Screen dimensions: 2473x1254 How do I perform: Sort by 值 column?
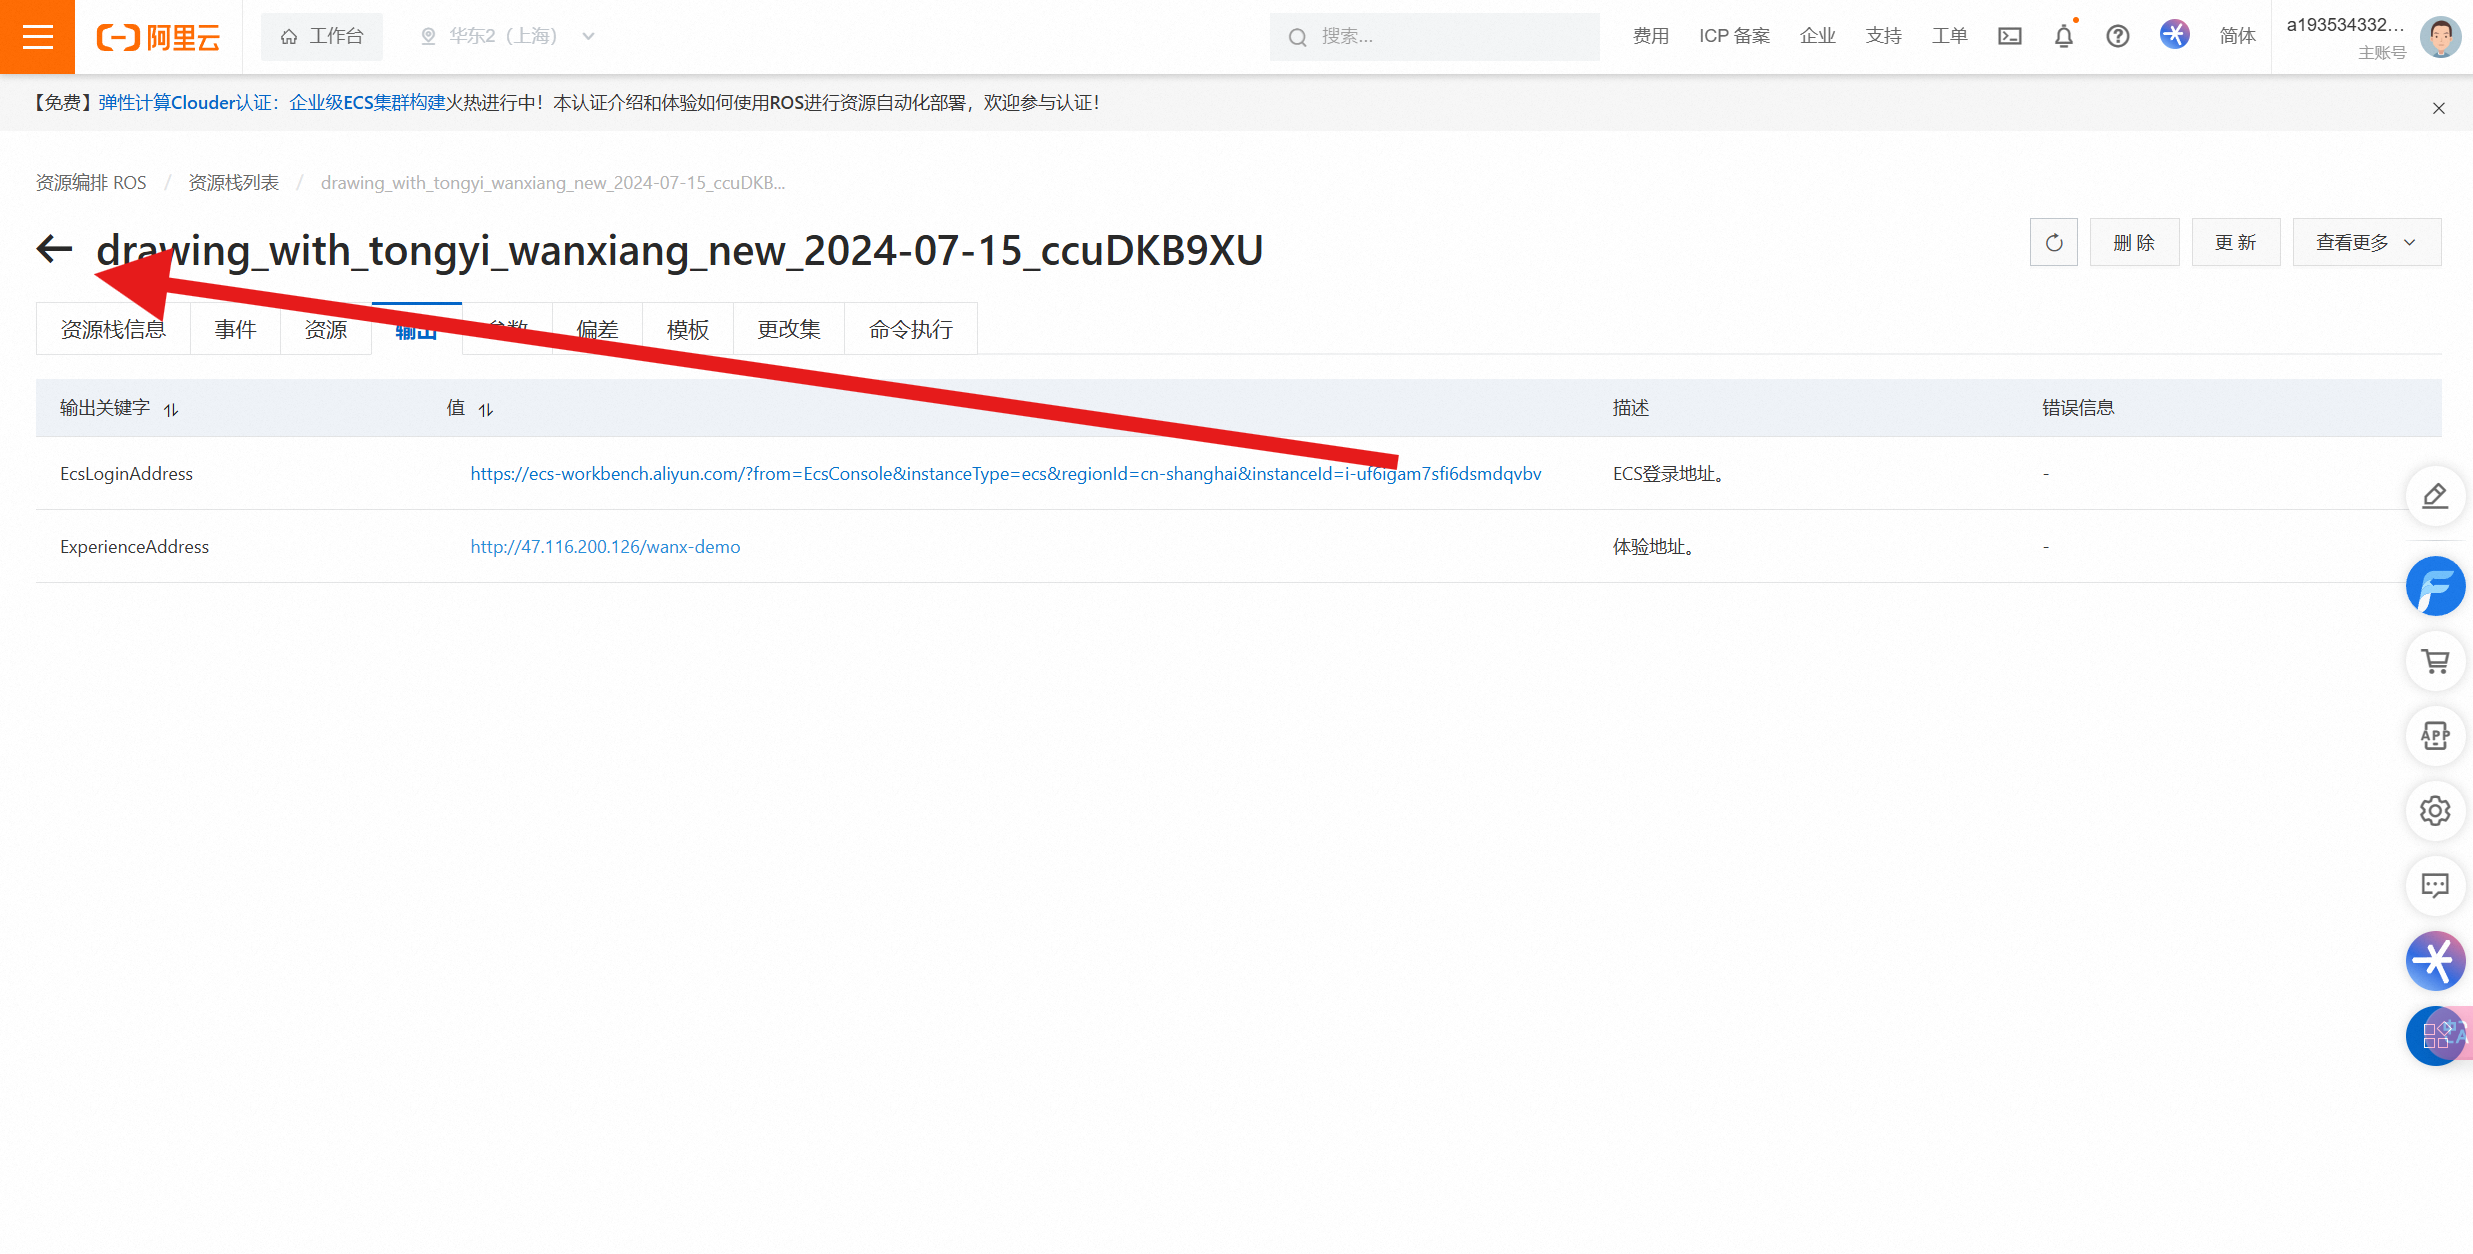(x=486, y=409)
